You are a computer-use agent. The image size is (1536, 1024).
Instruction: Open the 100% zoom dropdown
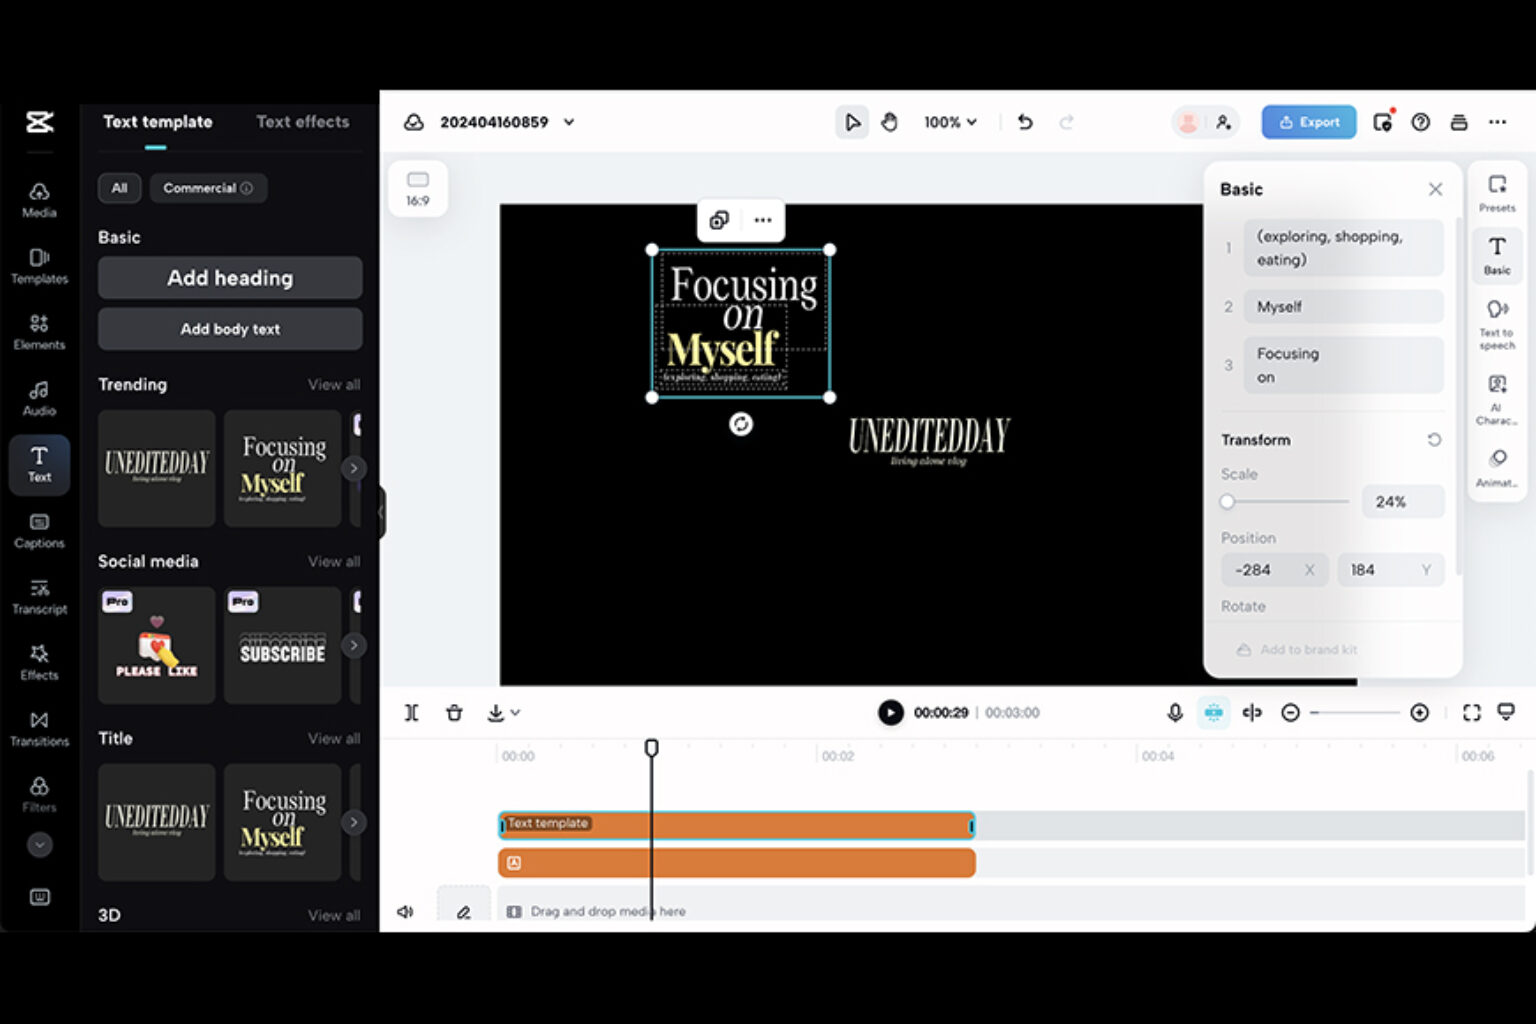949,122
